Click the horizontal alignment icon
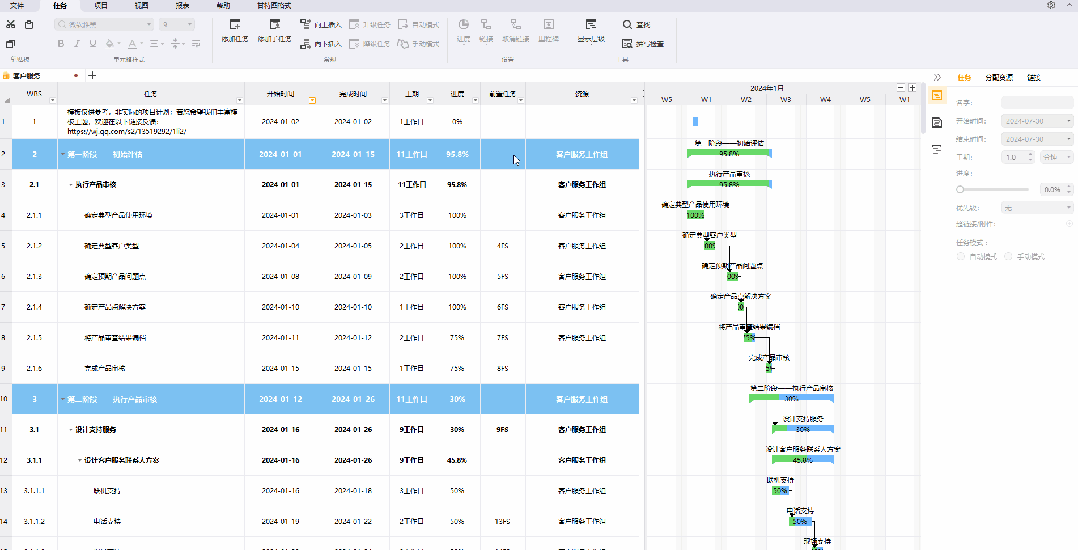1078x550 pixels. (153, 44)
